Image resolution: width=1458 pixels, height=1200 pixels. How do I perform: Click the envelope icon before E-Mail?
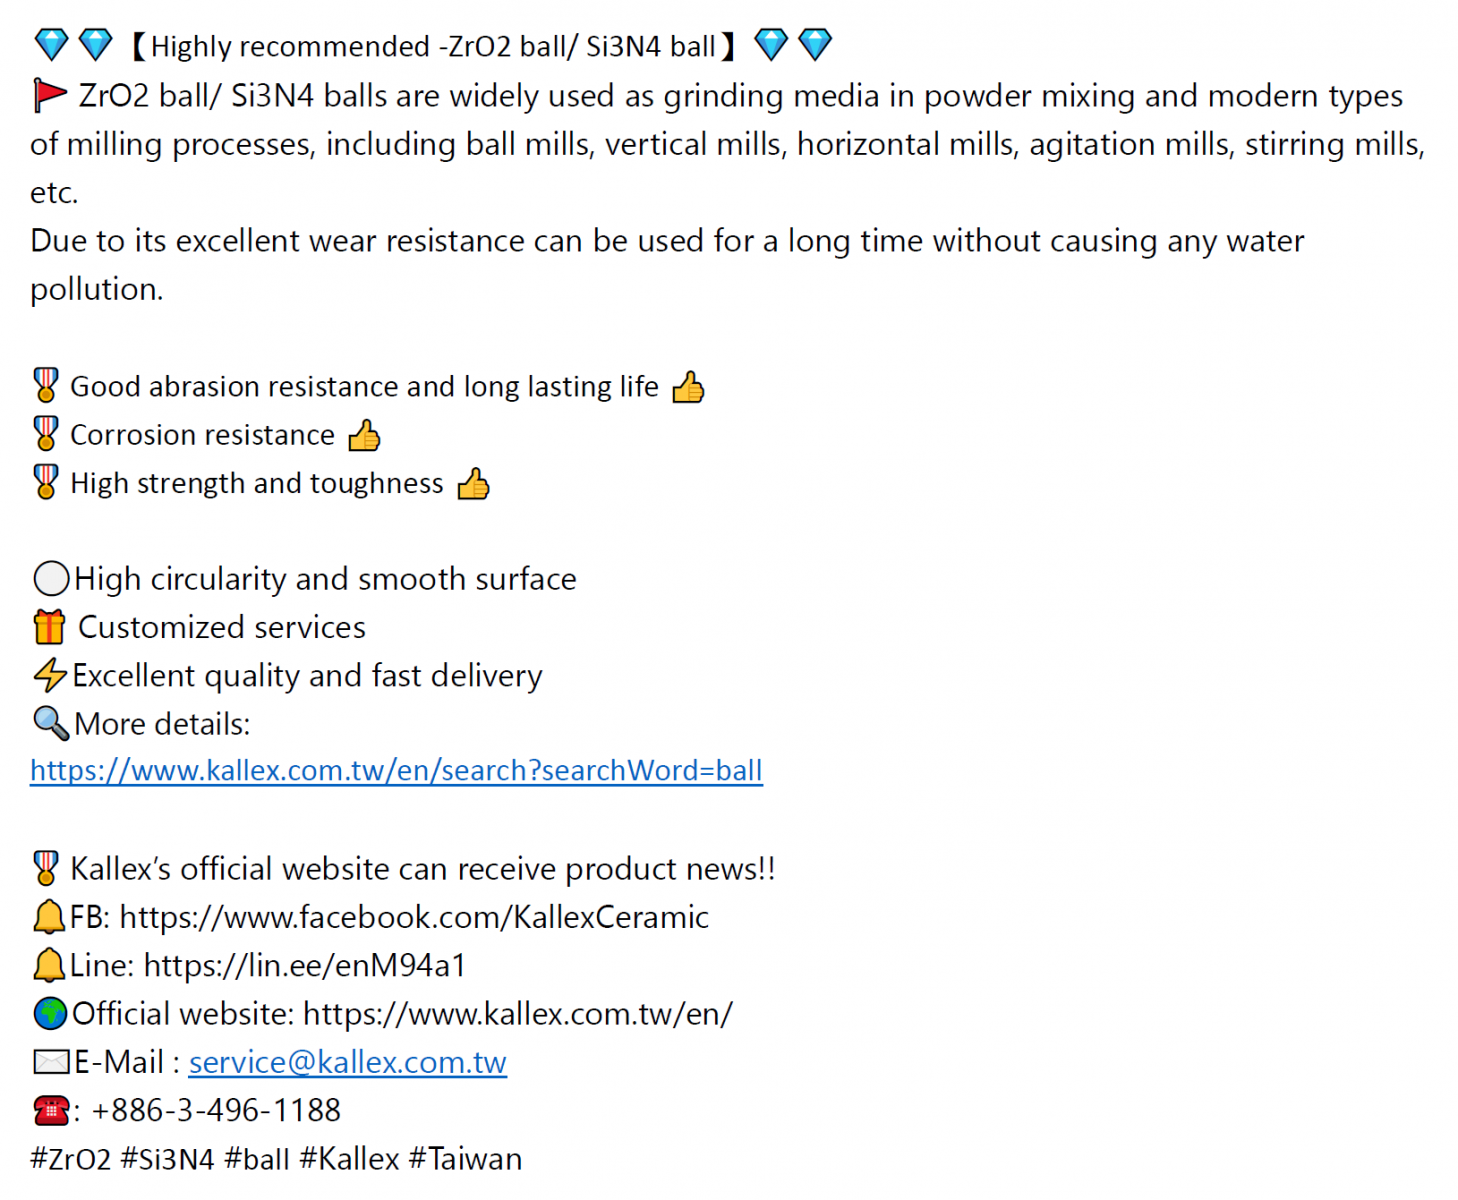[x=51, y=1062]
